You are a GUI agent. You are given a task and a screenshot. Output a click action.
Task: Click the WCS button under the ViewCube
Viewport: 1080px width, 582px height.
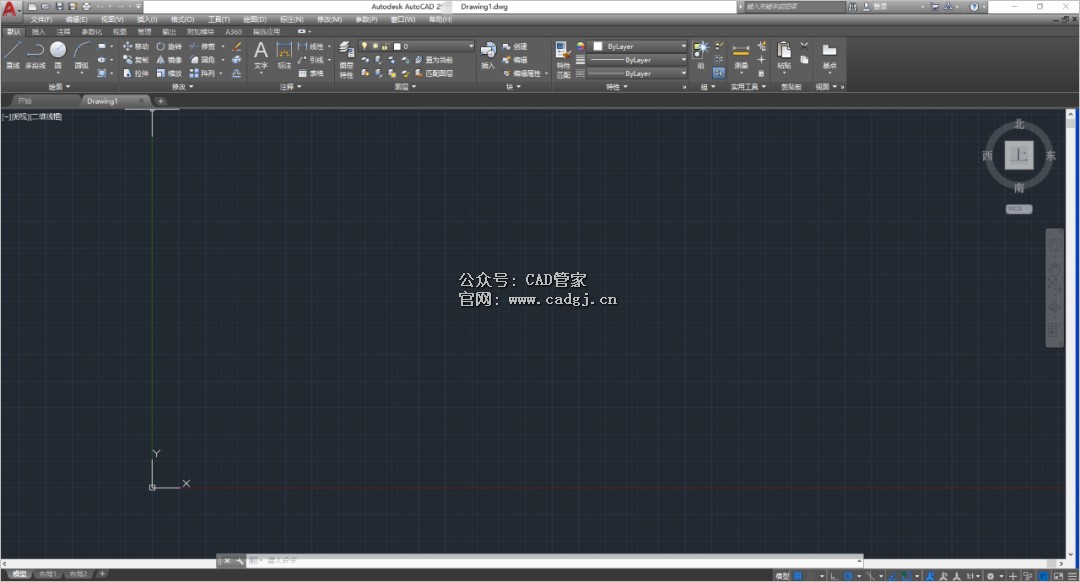tap(1019, 209)
